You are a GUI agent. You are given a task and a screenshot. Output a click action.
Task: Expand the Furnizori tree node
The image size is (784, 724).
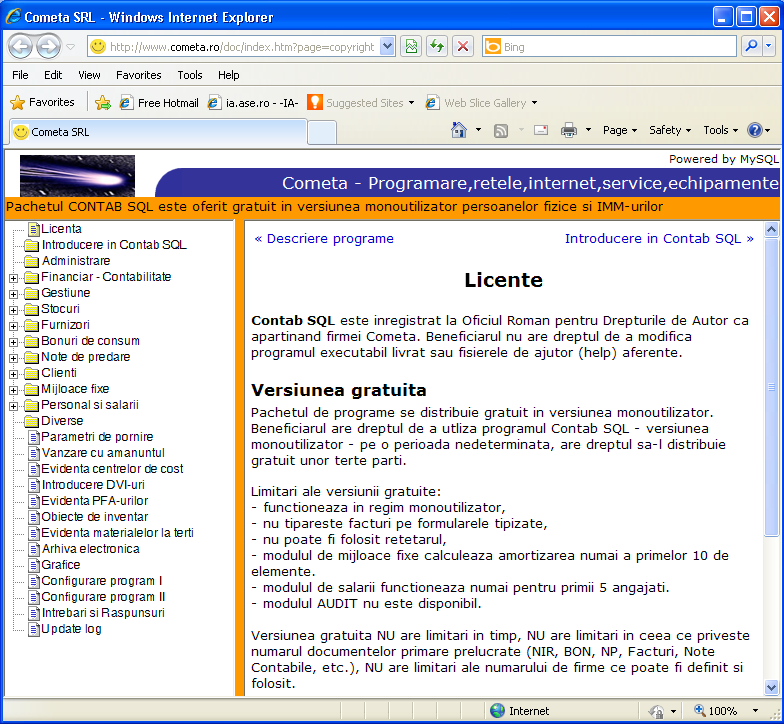14,326
